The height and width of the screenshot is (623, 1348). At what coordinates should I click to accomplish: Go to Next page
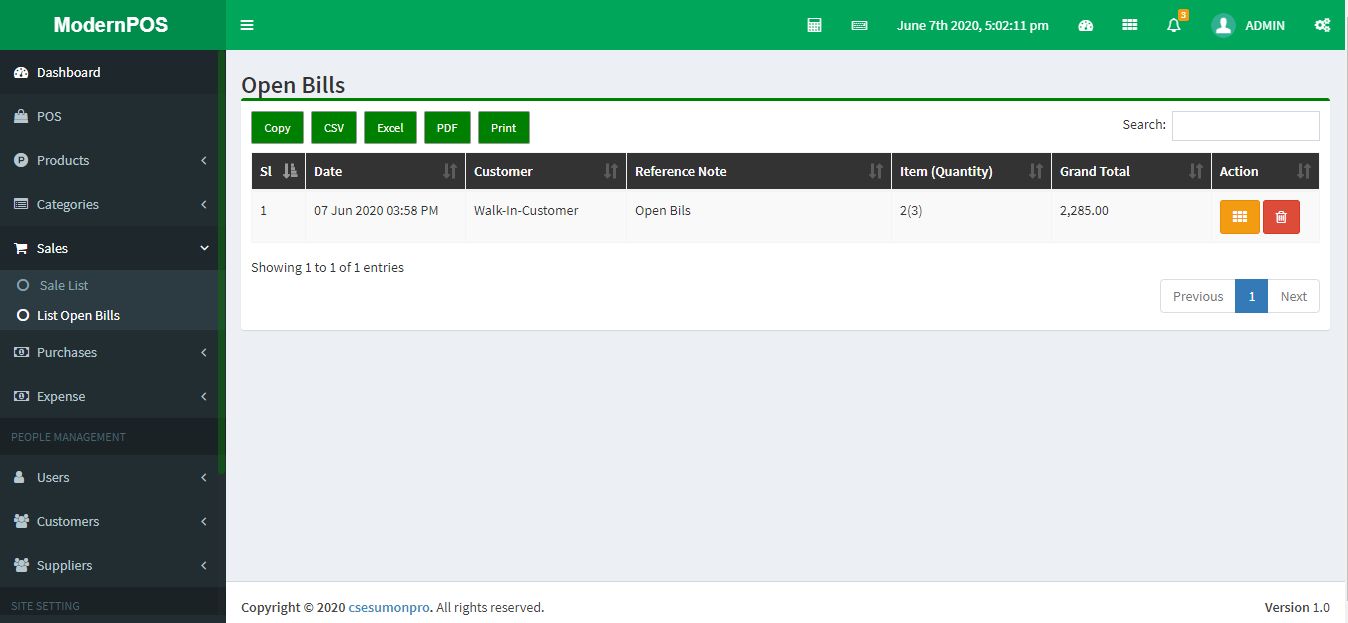click(x=1294, y=296)
